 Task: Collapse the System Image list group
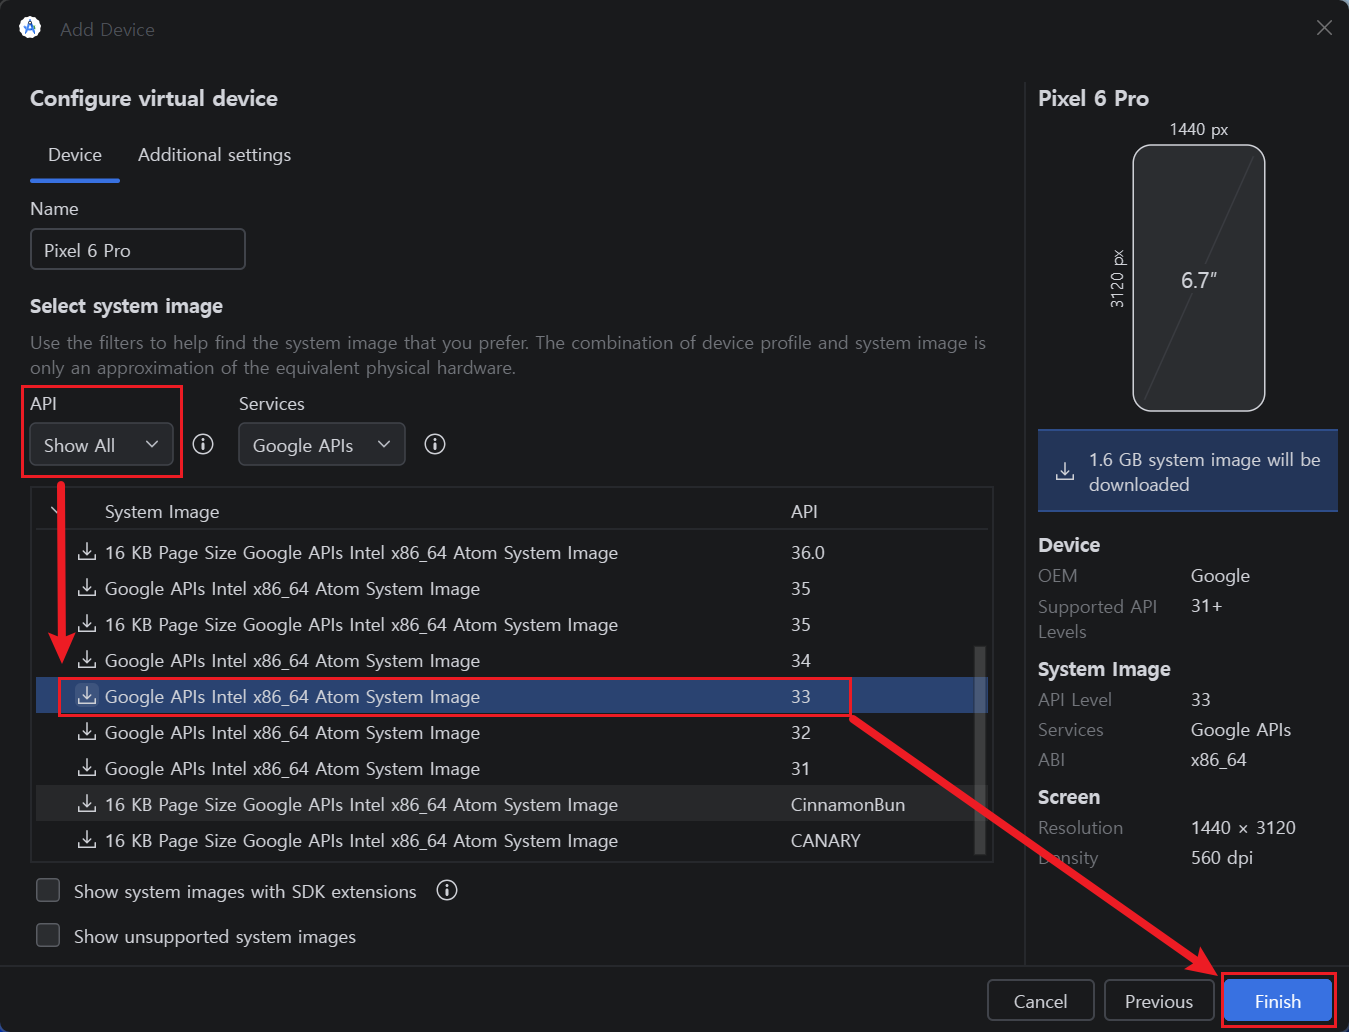coord(54,511)
